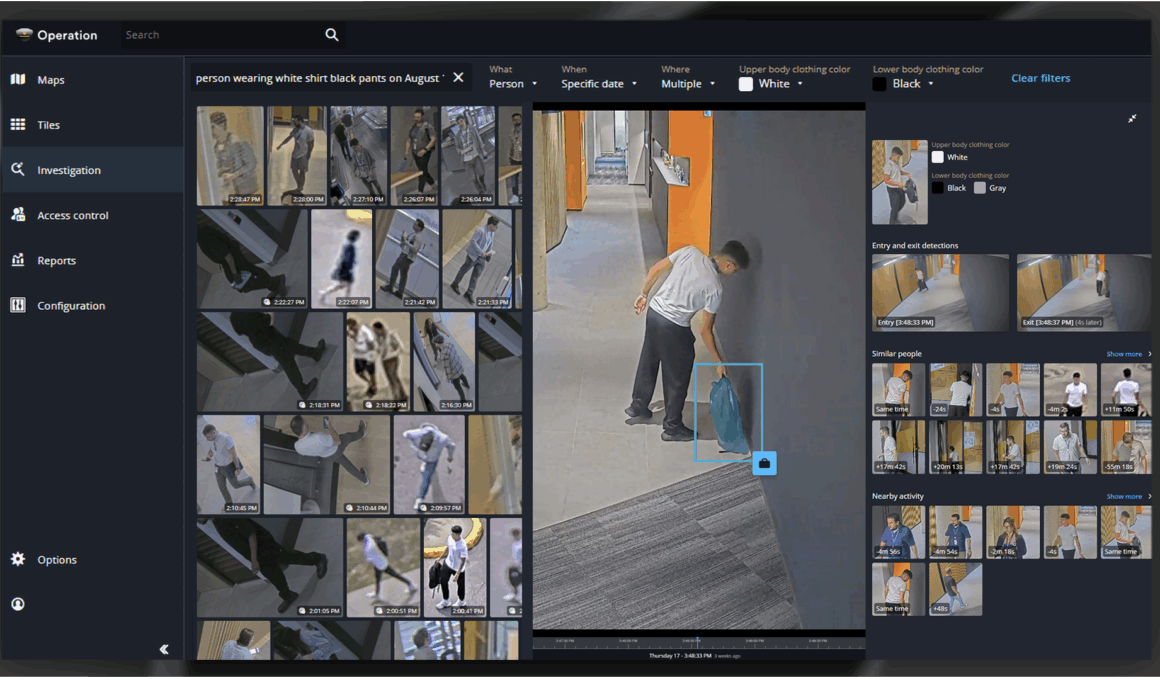This screenshot has height=680, width=1160.
Task: Clear the search query with the X icon
Action: tap(459, 78)
